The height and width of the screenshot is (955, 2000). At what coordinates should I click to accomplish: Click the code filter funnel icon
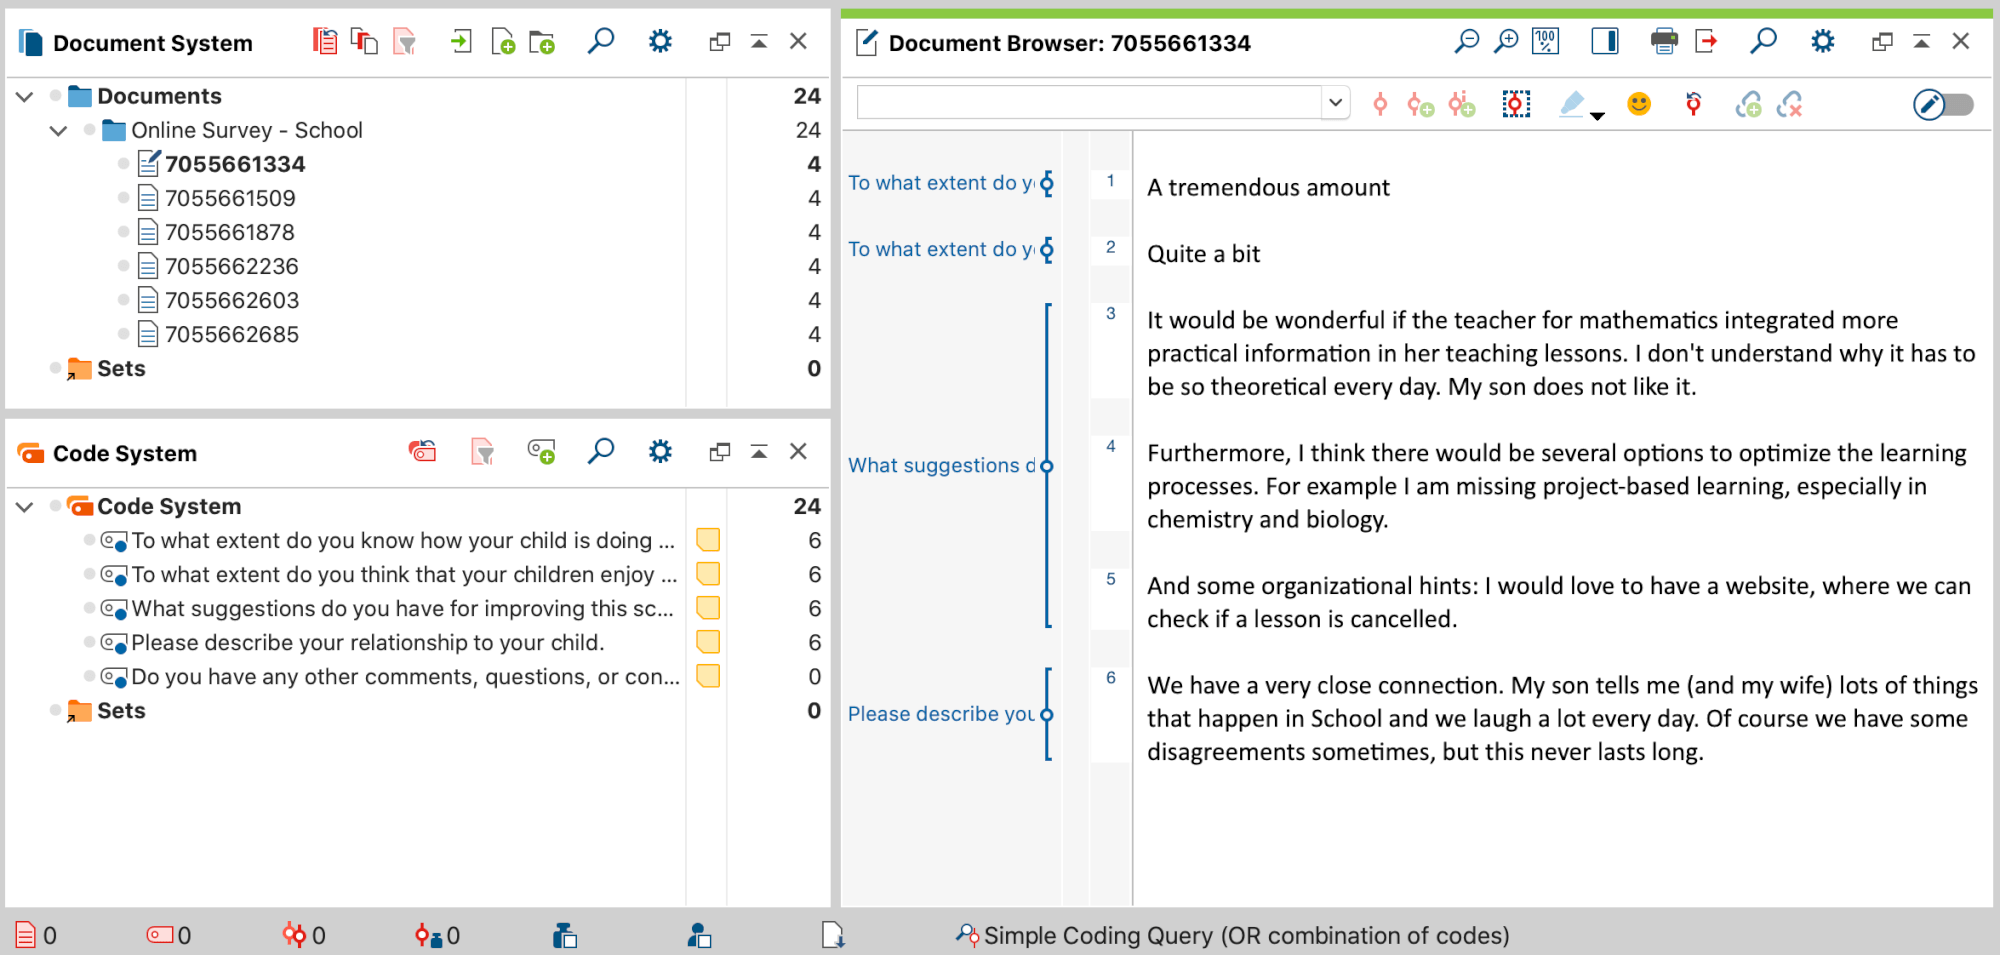pyautogui.click(x=483, y=452)
